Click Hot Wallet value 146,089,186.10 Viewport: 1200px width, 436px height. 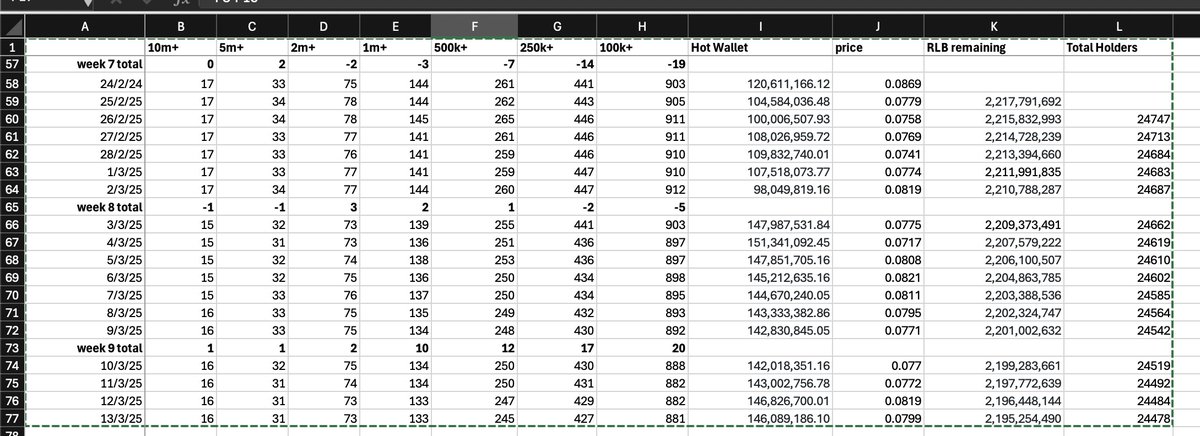[x=759, y=417]
